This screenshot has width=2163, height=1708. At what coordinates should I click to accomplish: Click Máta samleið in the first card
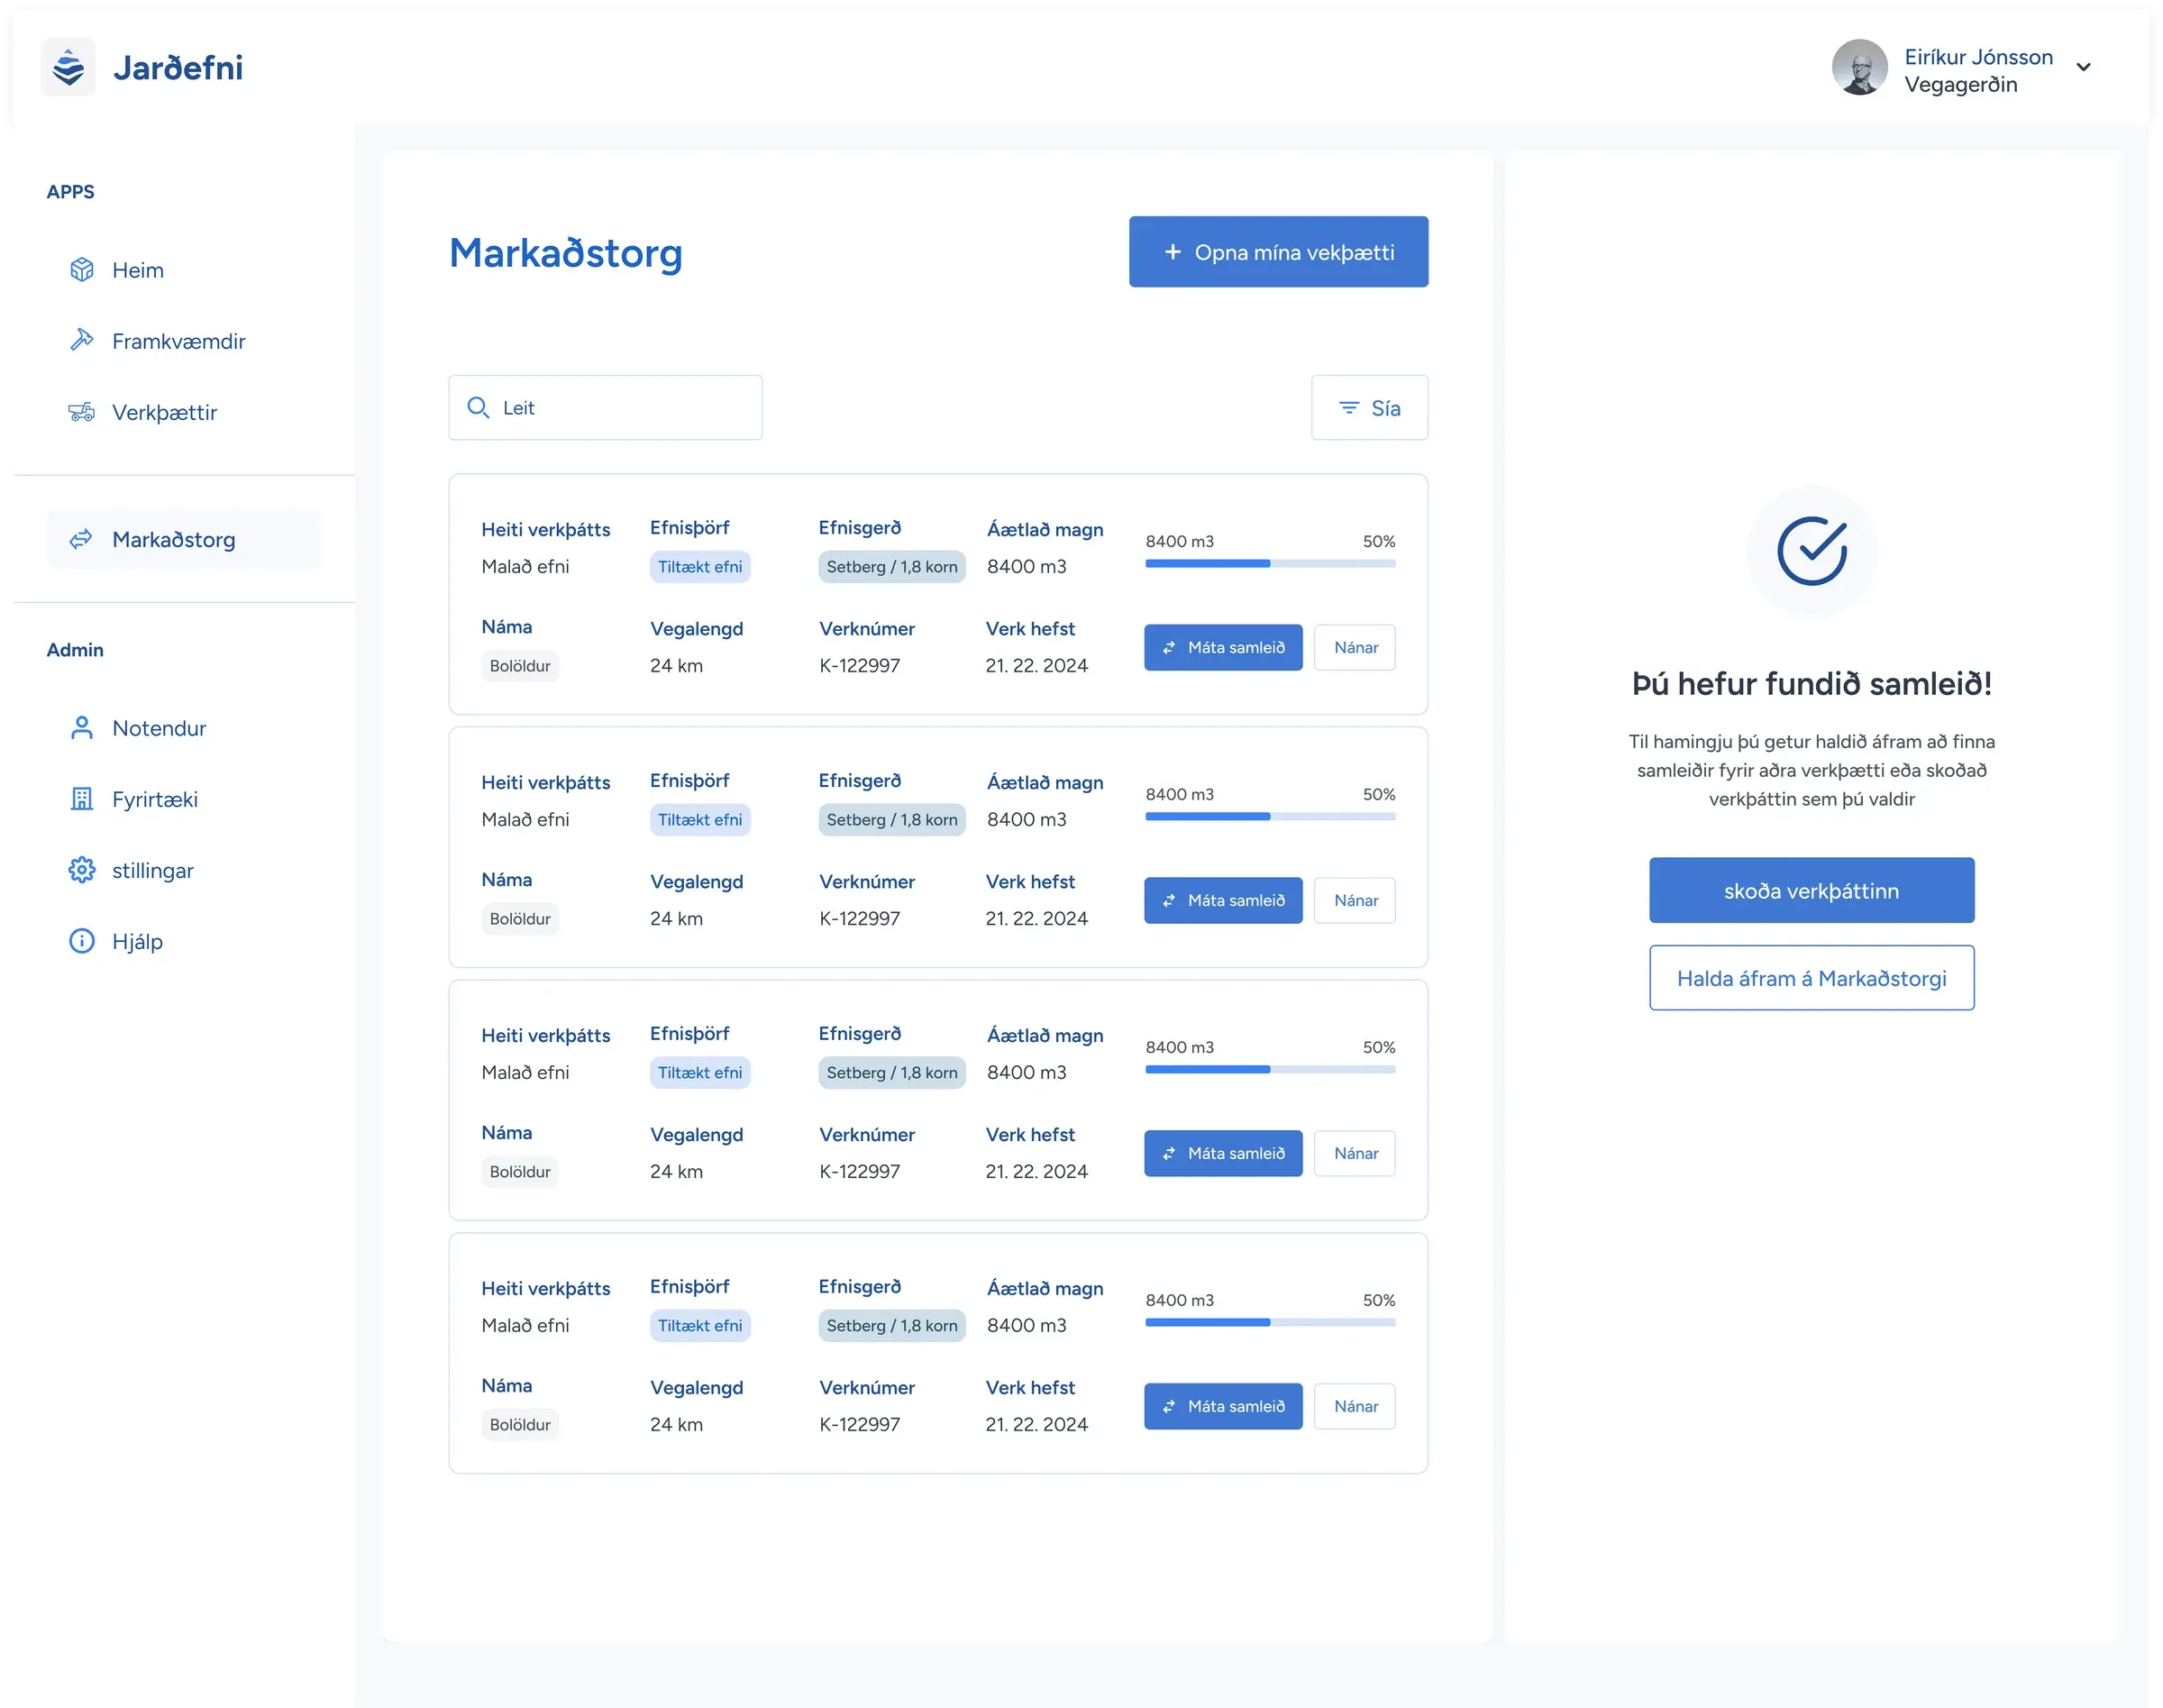coord(1223,648)
